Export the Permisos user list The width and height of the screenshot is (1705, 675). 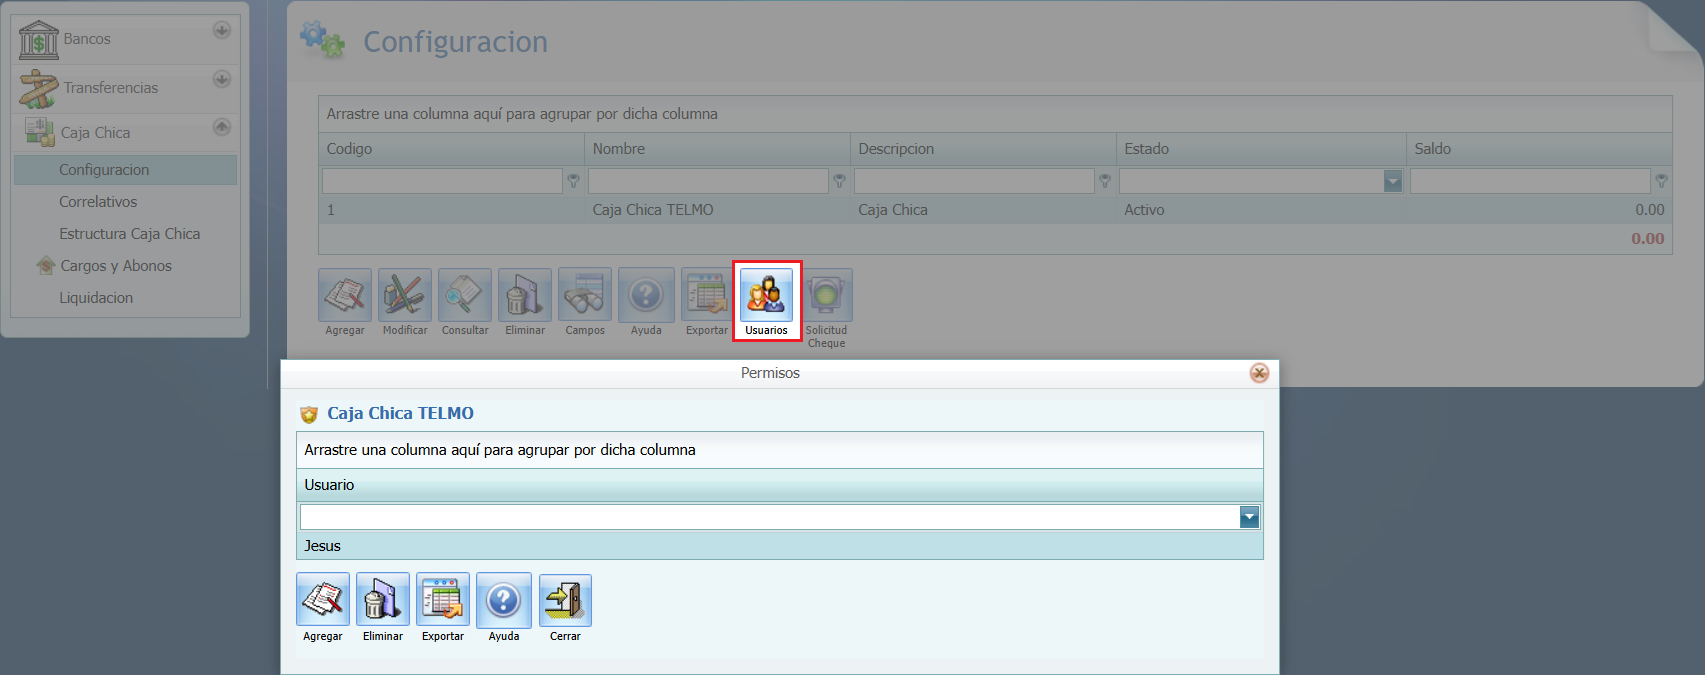coord(443,600)
